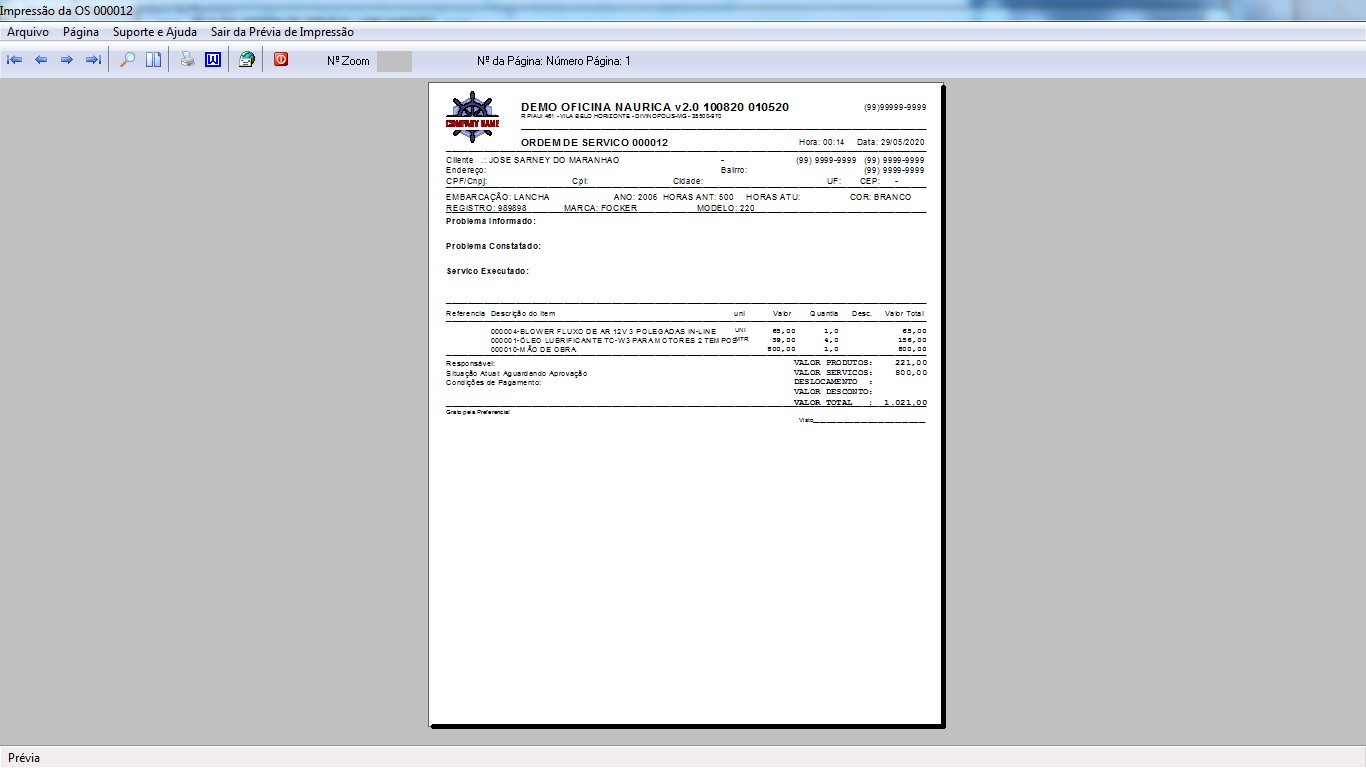Screen dimensions: 1366x768
Task: Click the magnifying glass zoom icon
Action: 127,60
